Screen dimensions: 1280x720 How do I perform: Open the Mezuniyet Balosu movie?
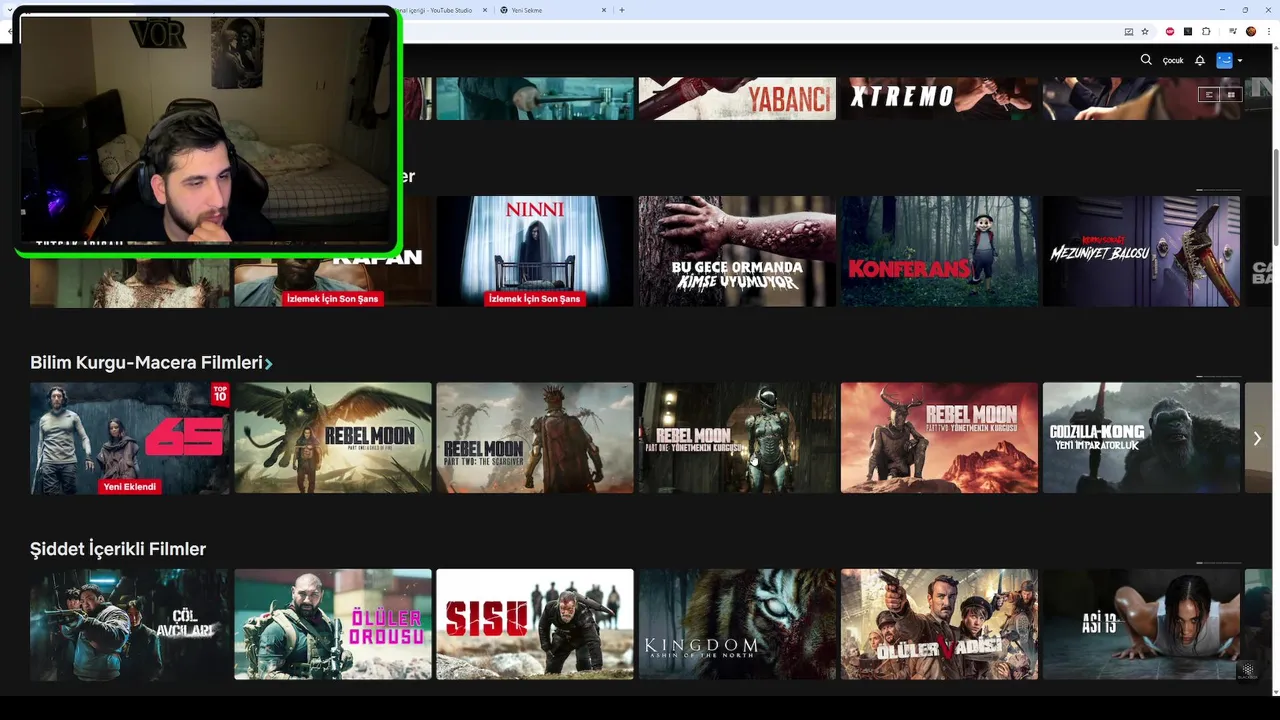point(1141,251)
